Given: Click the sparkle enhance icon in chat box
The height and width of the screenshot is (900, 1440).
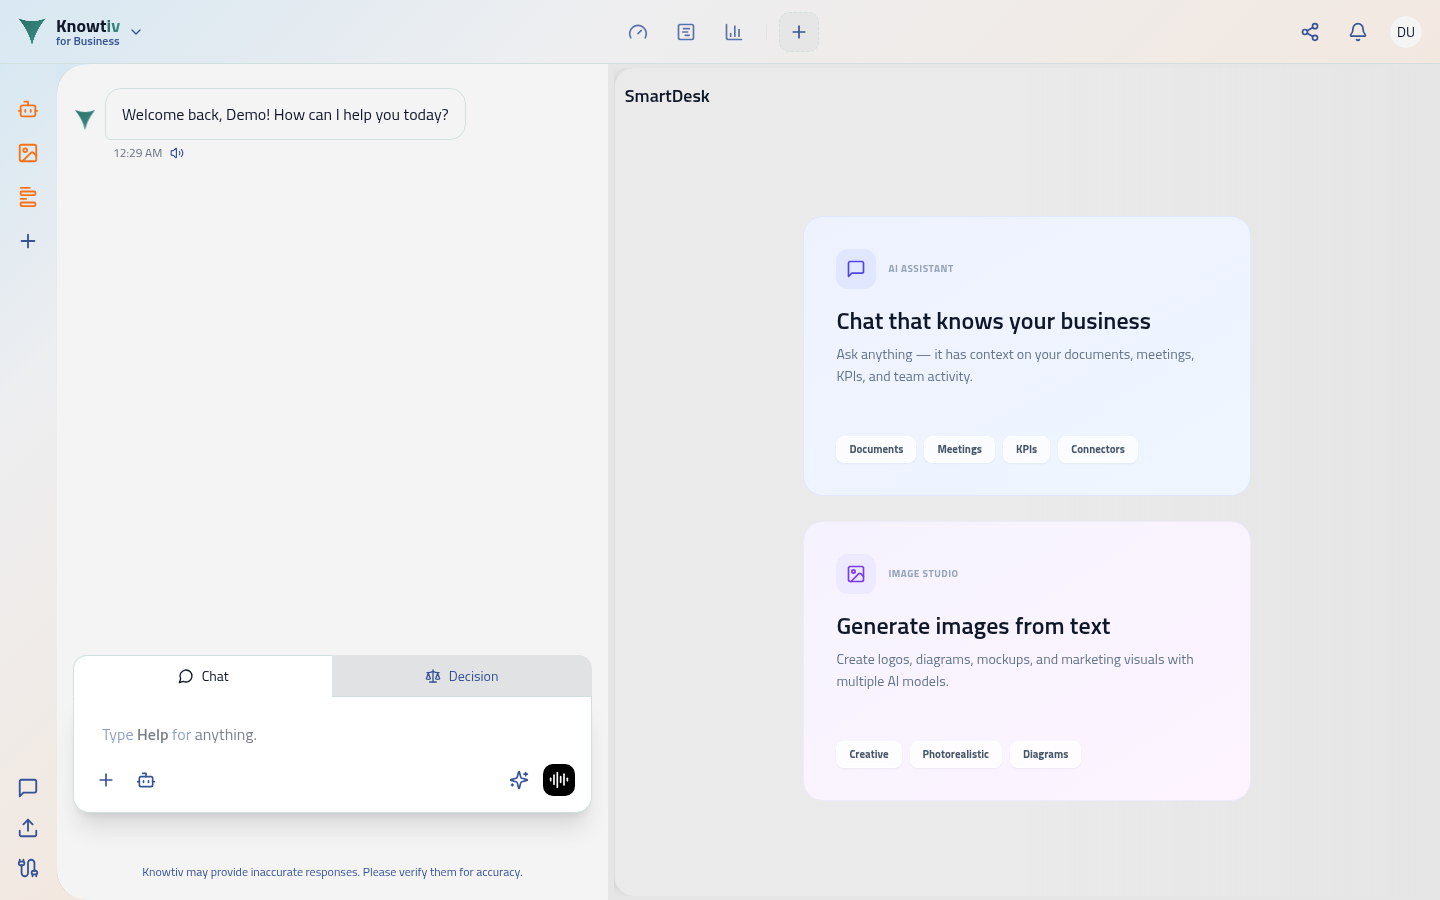Looking at the screenshot, I should click(519, 780).
